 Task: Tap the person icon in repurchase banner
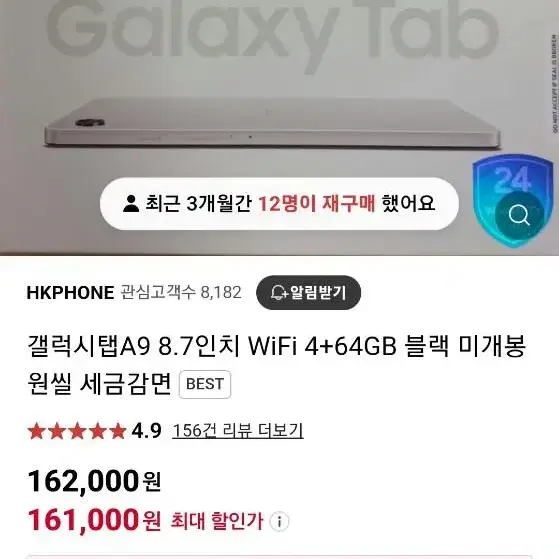click(131, 204)
